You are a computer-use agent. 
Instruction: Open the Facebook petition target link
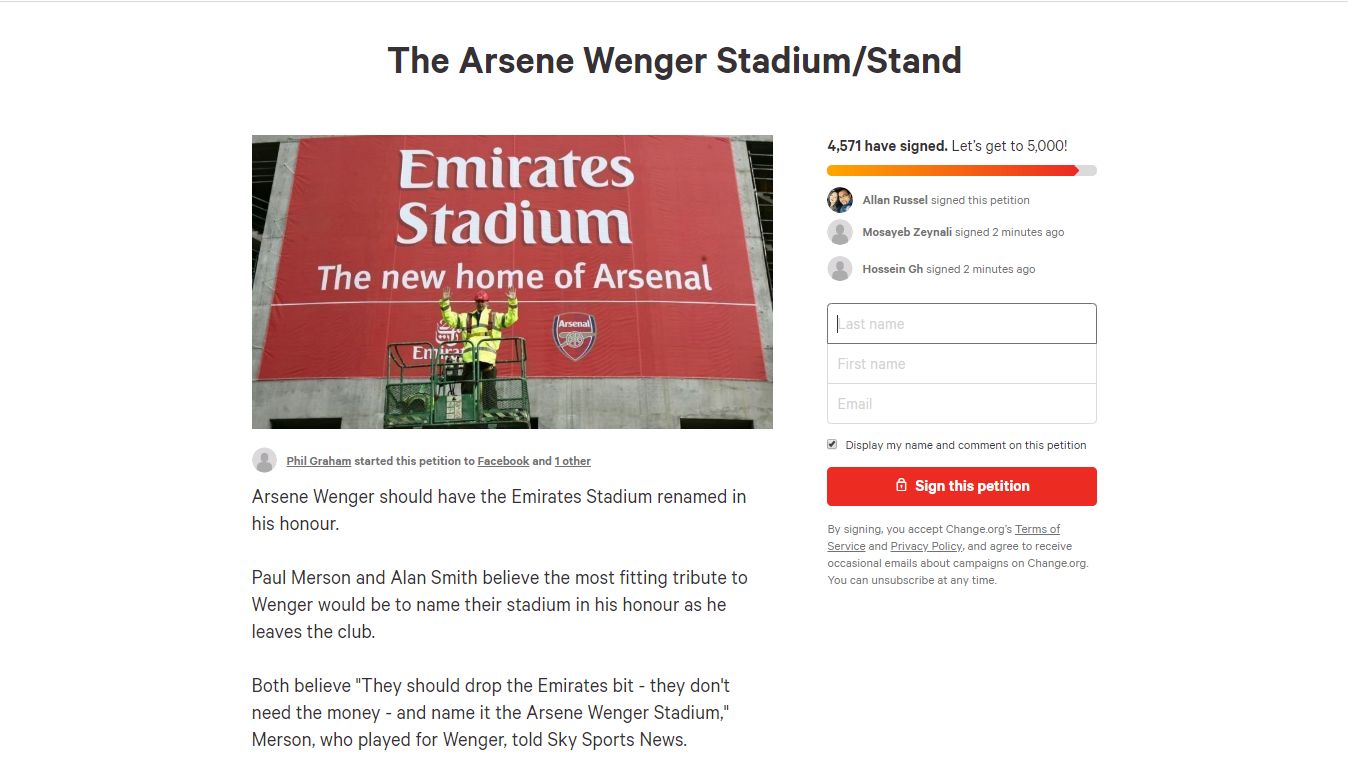point(503,460)
